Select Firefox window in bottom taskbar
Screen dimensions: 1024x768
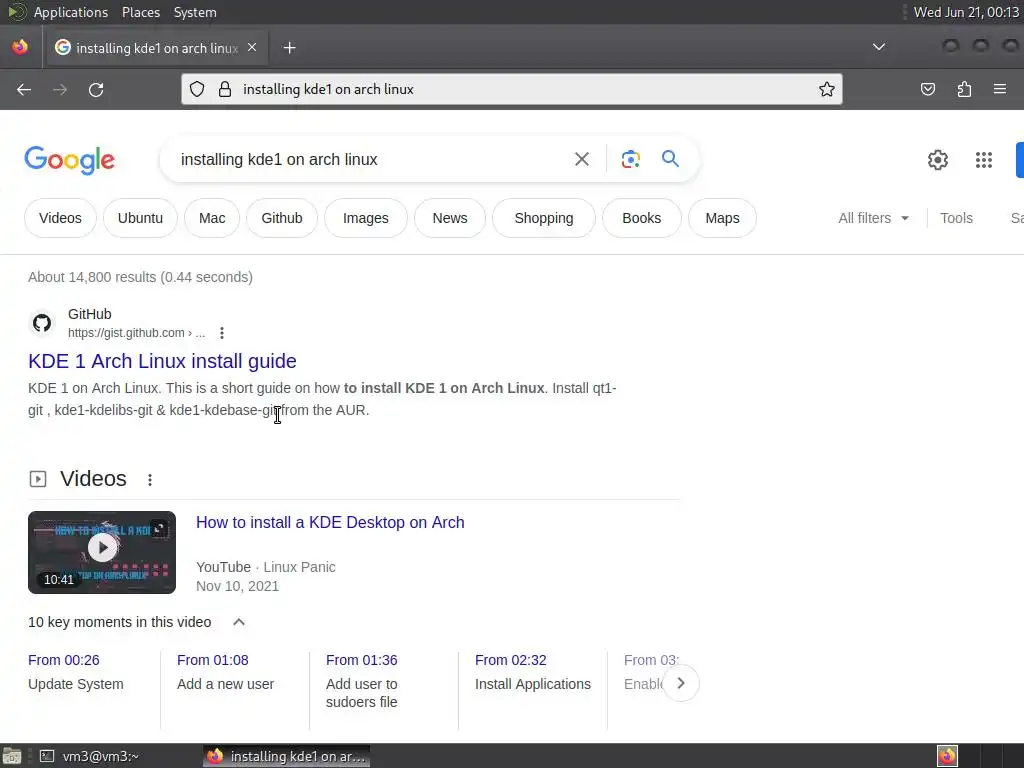(x=286, y=756)
